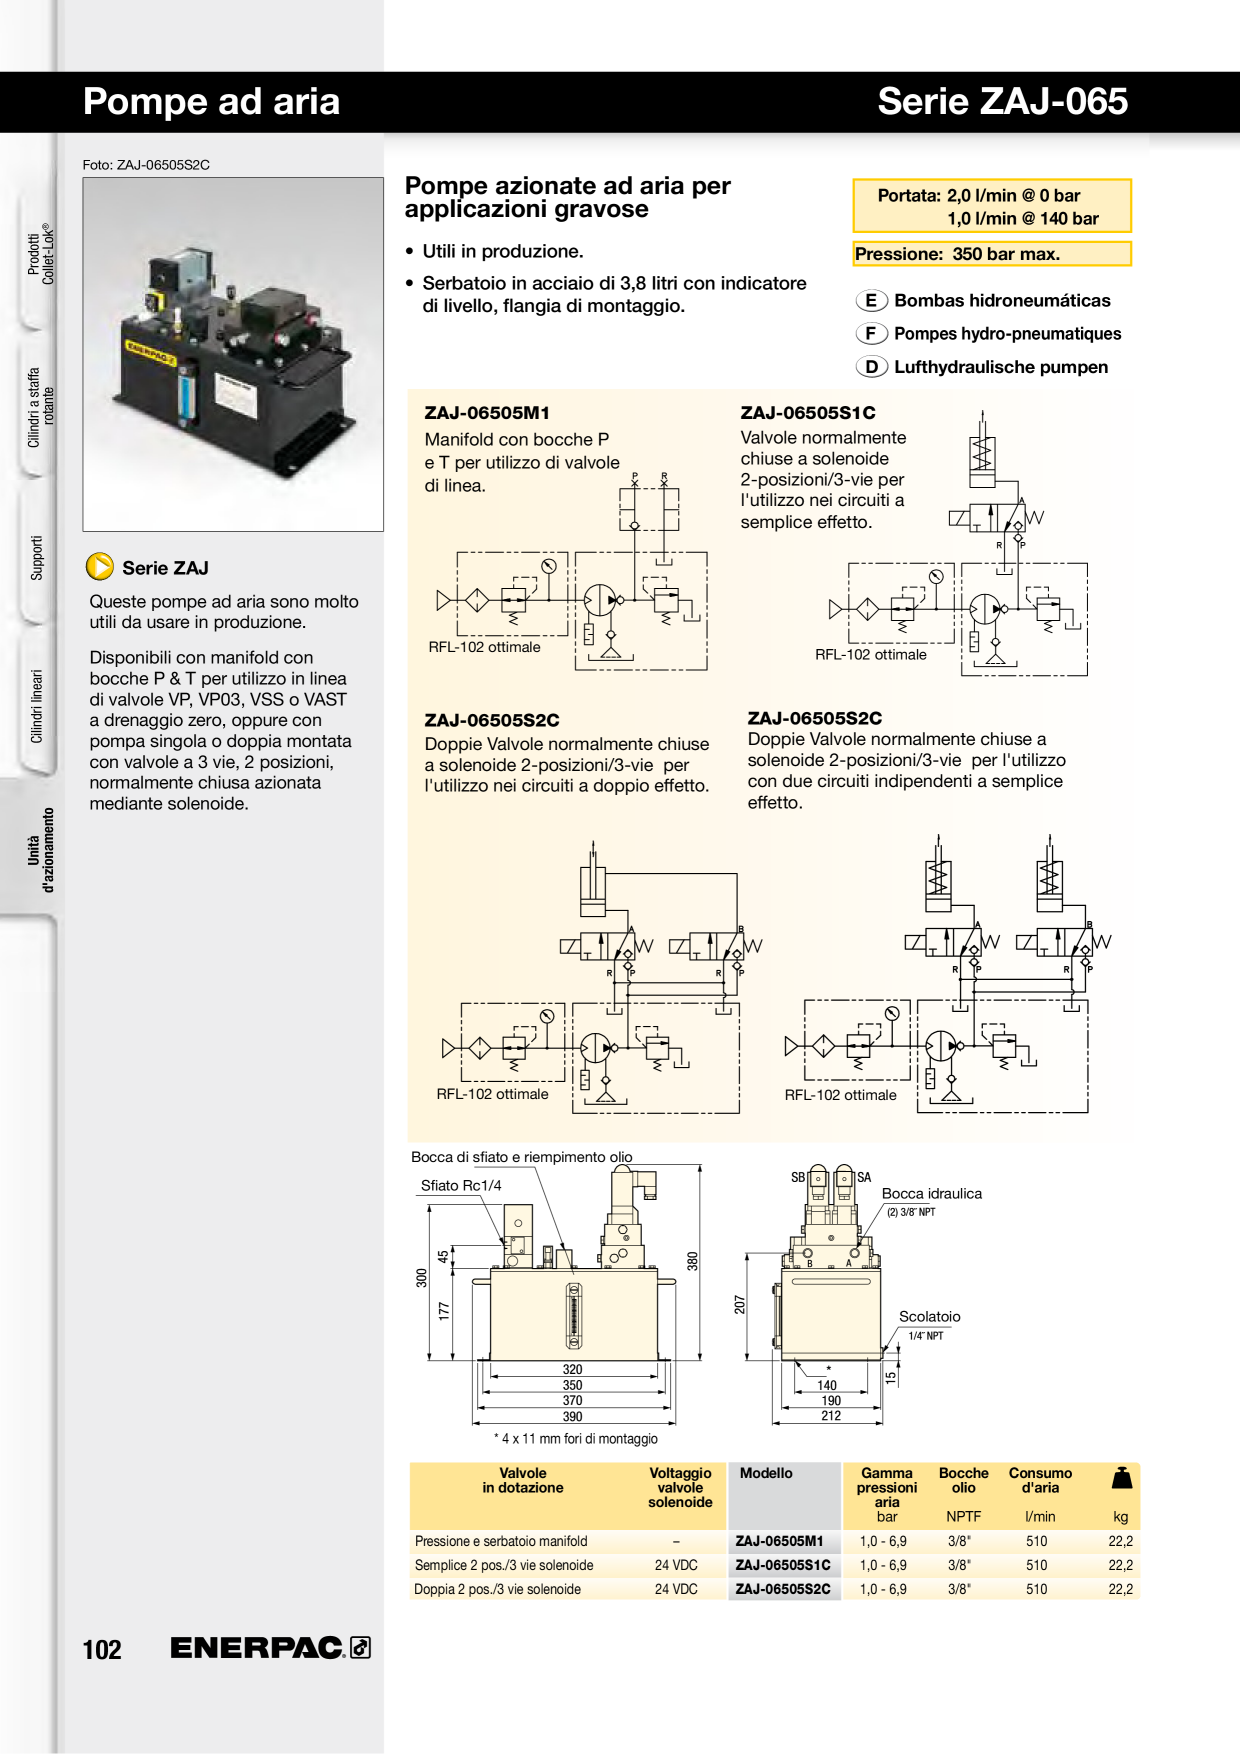Click 'RFL-102 ottimale' under the M1 diagram
Image resolution: width=1240 pixels, height=1754 pixels.
click(484, 647)
